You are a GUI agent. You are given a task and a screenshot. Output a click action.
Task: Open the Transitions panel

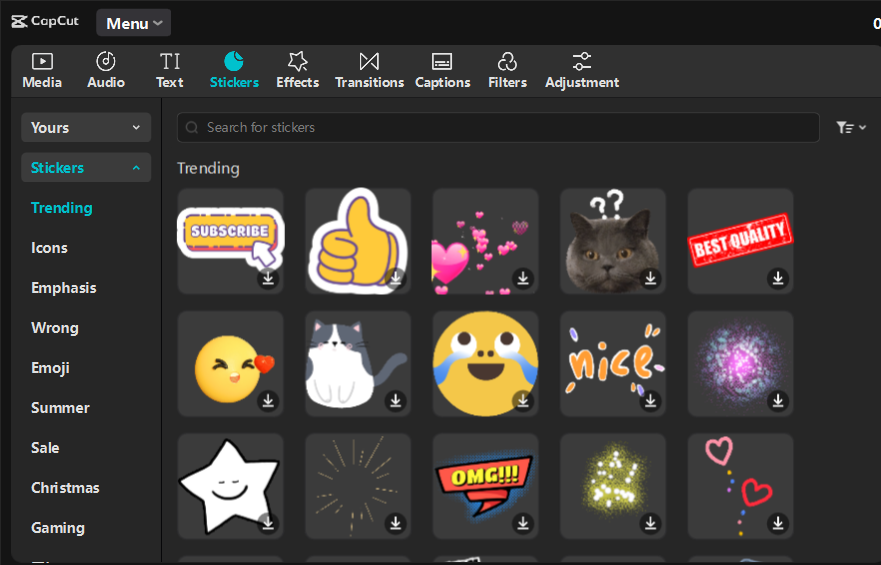[x=369, y=71]
